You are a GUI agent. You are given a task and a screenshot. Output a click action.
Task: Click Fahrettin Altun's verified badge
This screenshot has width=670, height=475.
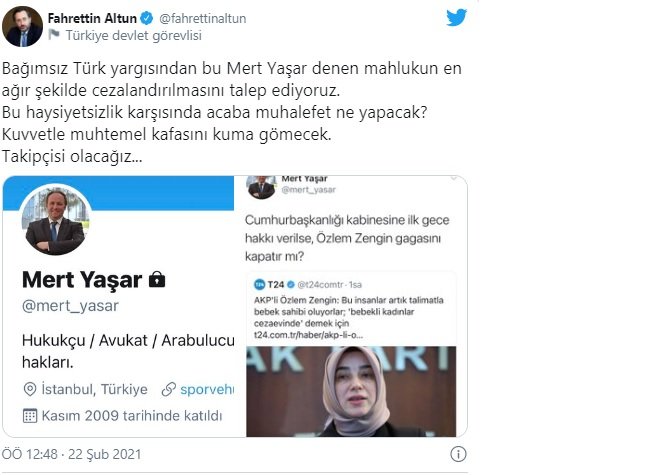(x=147, y=18)
